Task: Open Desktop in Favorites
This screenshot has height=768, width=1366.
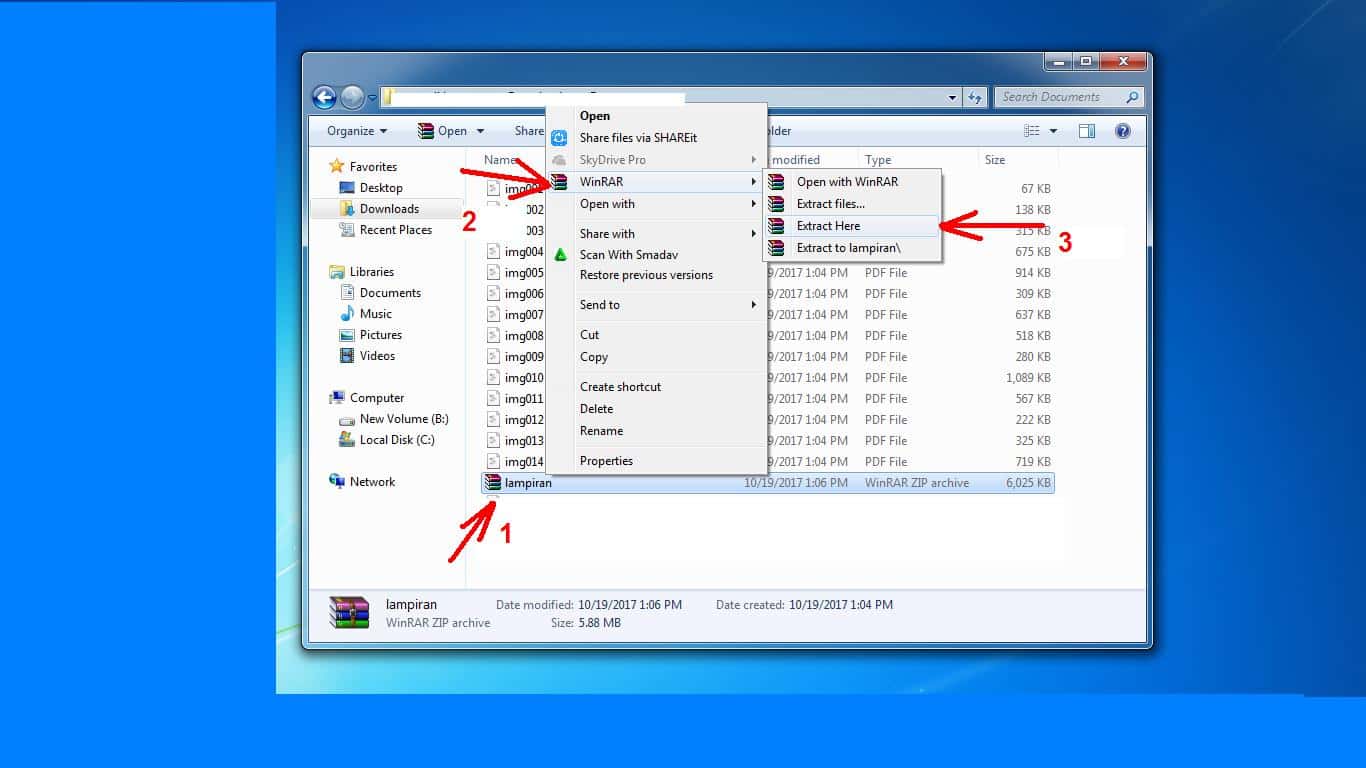Action: coord(381,188)
